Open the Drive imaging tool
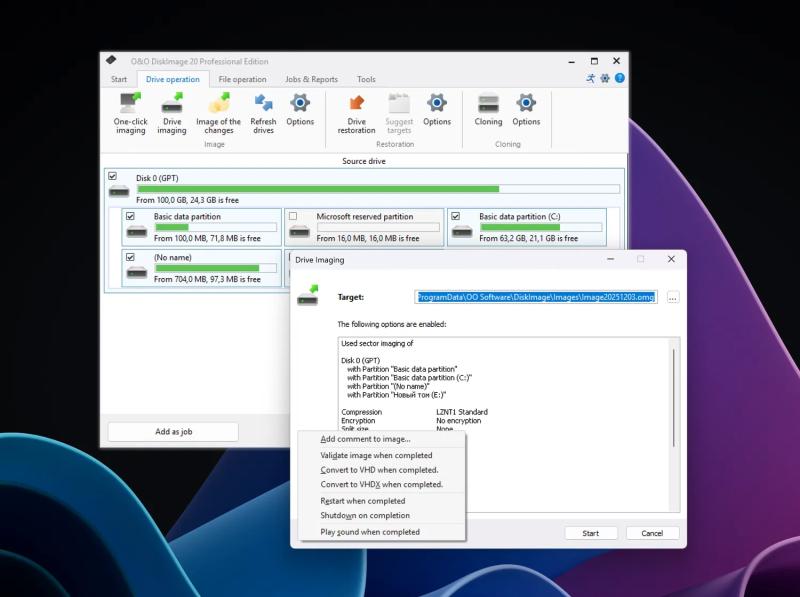This screenshot has width=800, height=597. click(171, 113)
